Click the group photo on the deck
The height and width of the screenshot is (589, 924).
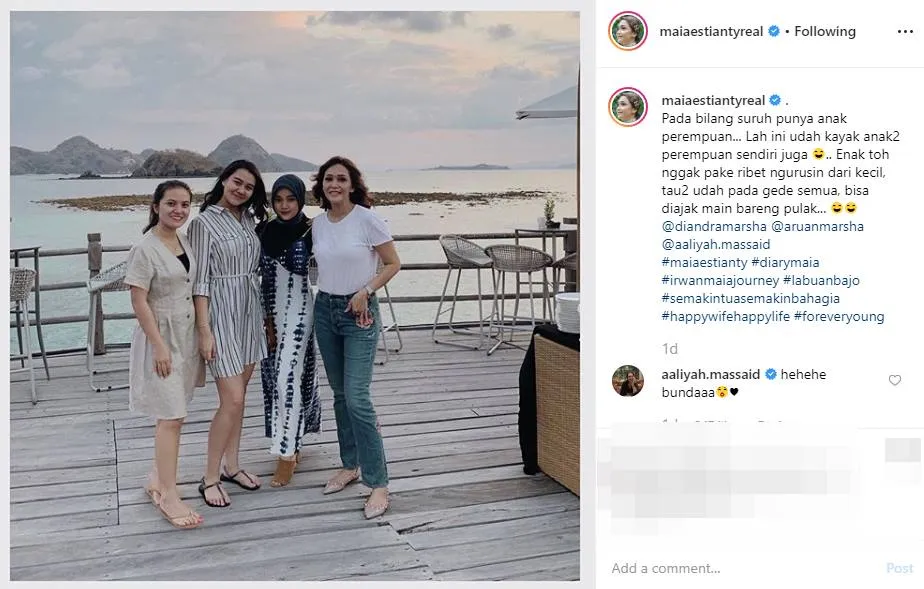click(x=295, y=296)
